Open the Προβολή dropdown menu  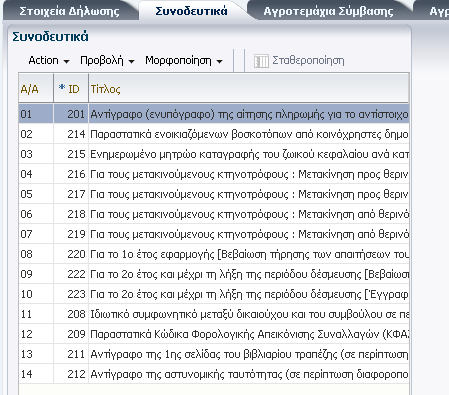coord(107,61)
